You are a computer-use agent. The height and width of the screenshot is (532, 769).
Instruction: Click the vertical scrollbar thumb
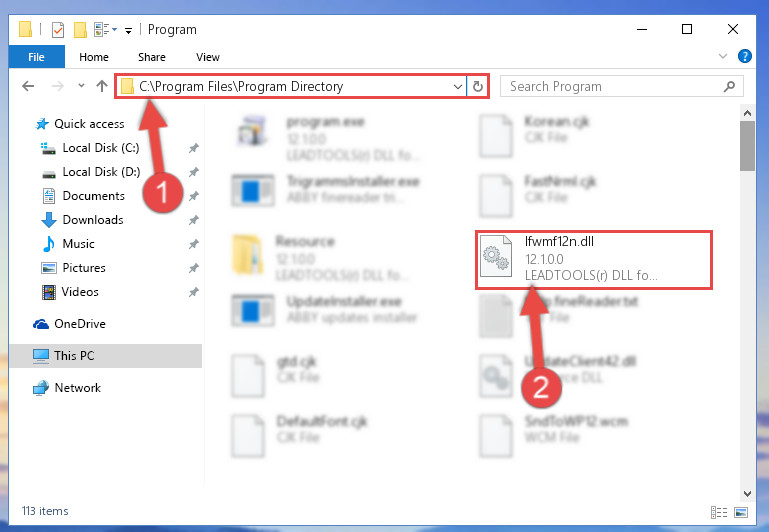pos(747,146)
